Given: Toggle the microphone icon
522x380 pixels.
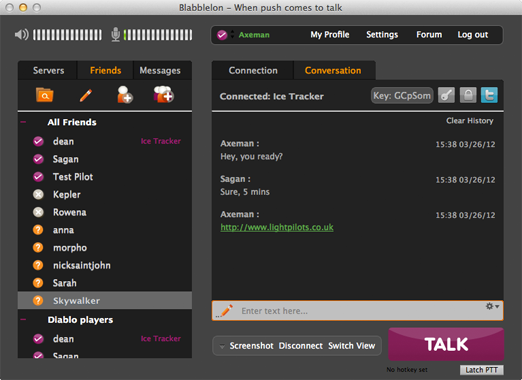Looking at the screenshot, I should tap(115, 35).
